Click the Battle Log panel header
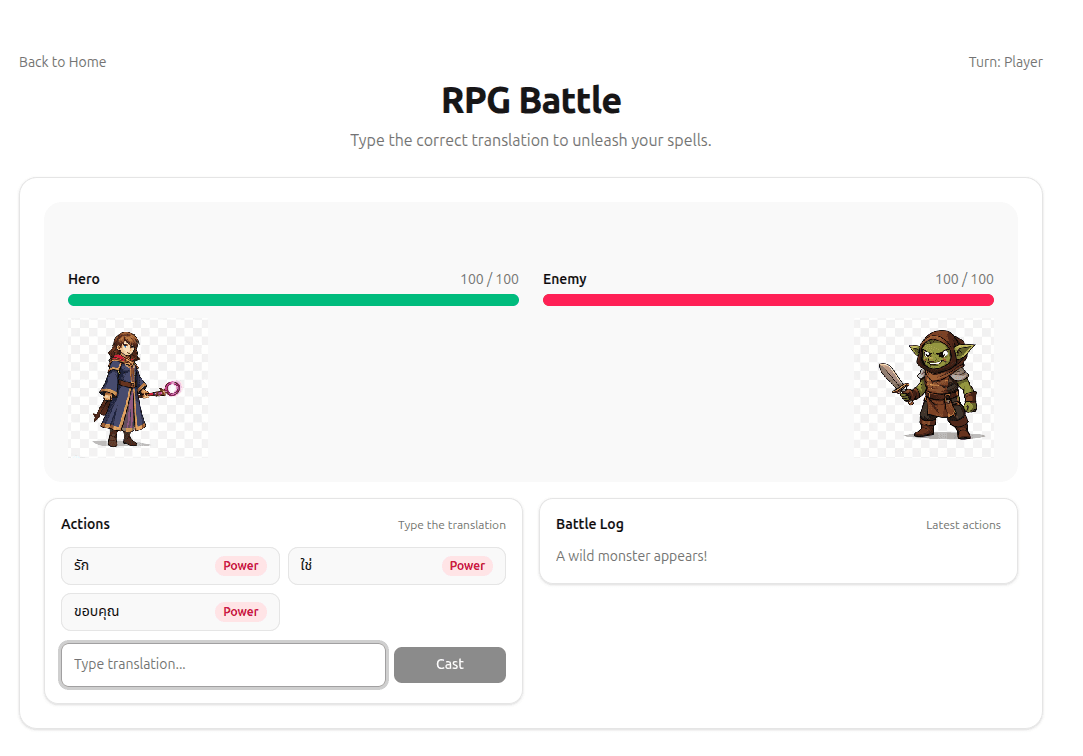The height and width of the screenshot is (756, 1083). click(x=589, y=523)
